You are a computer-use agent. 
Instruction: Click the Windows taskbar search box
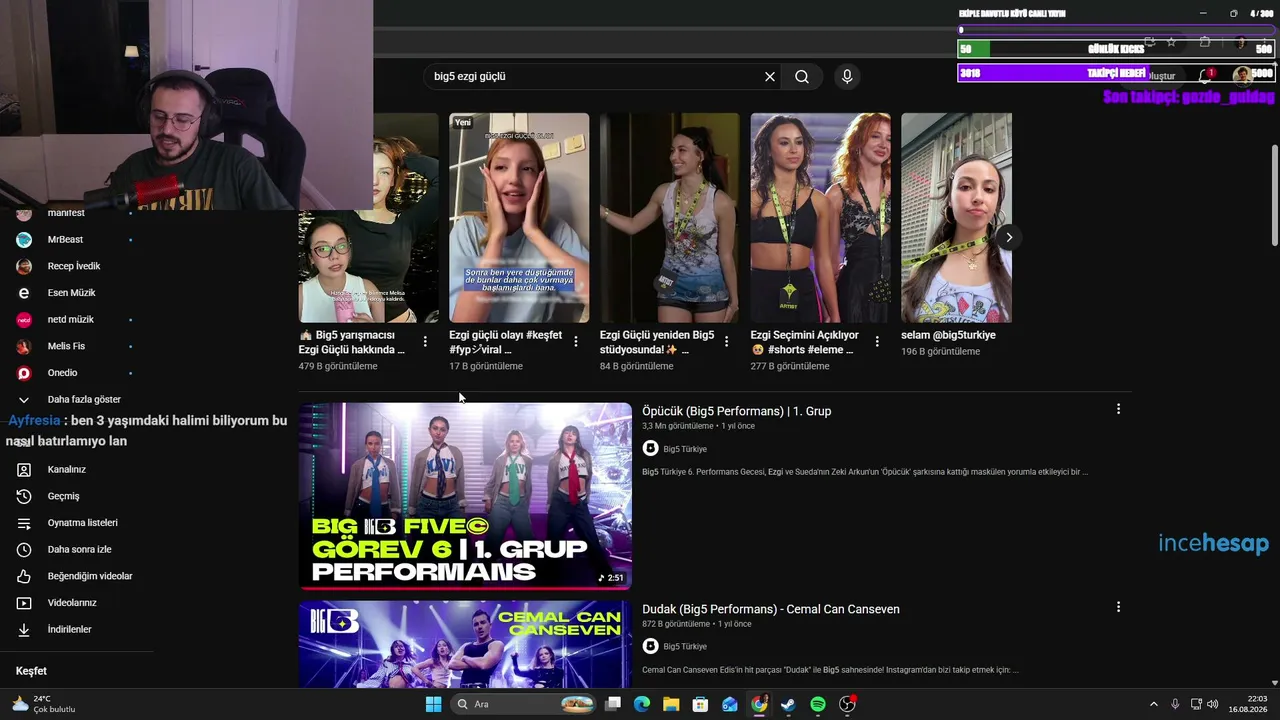(525, 704)
